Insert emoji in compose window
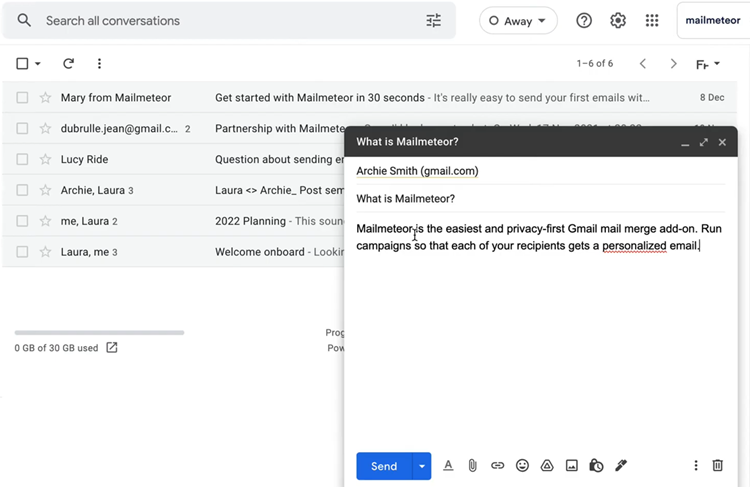 [x=522, y=465]
